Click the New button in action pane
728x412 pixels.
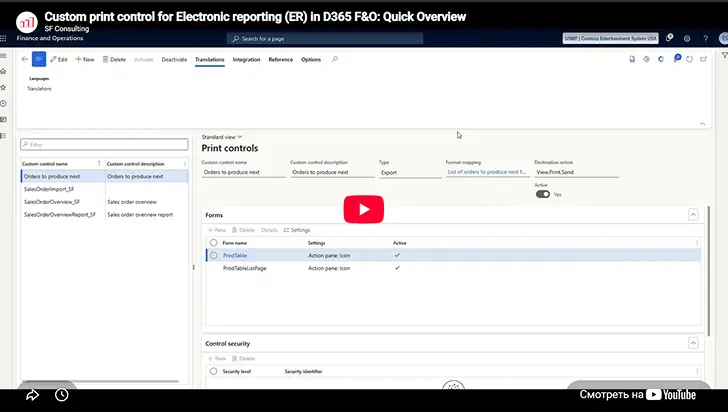85,59
